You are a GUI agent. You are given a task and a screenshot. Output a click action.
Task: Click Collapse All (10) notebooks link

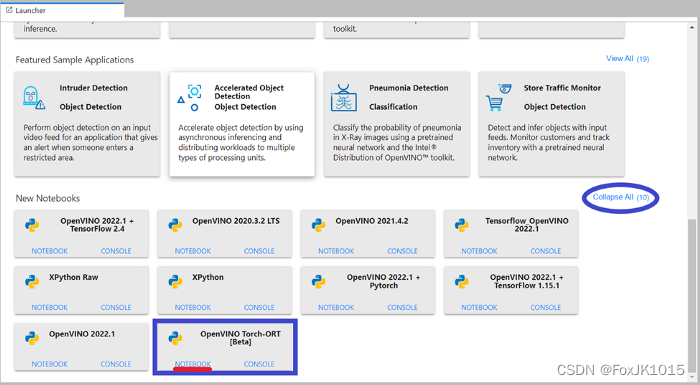(621, 197)
